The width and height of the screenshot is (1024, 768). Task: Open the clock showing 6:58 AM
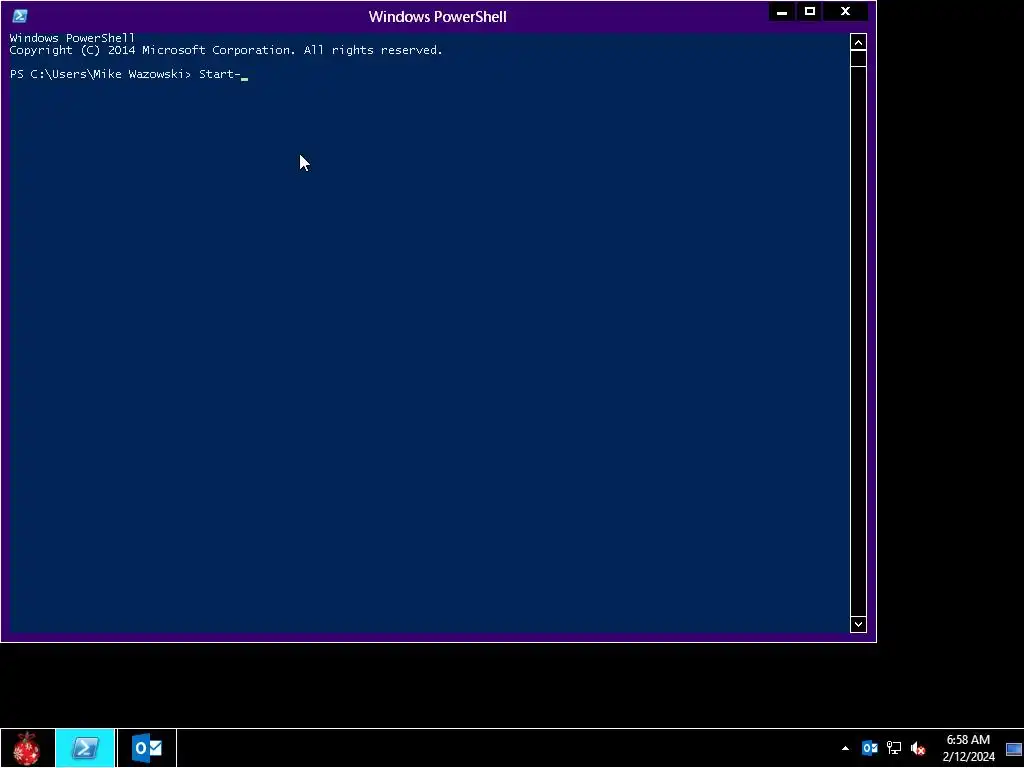click(x=968, y=748)
